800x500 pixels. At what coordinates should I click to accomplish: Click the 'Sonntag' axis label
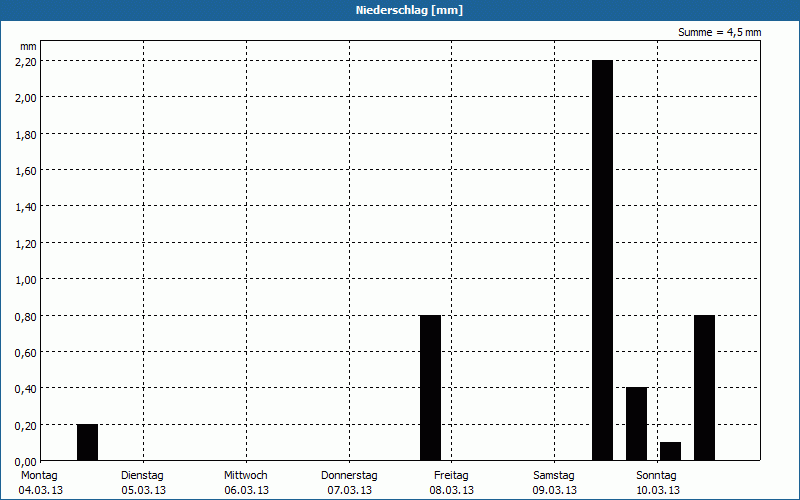coord(656,476)
